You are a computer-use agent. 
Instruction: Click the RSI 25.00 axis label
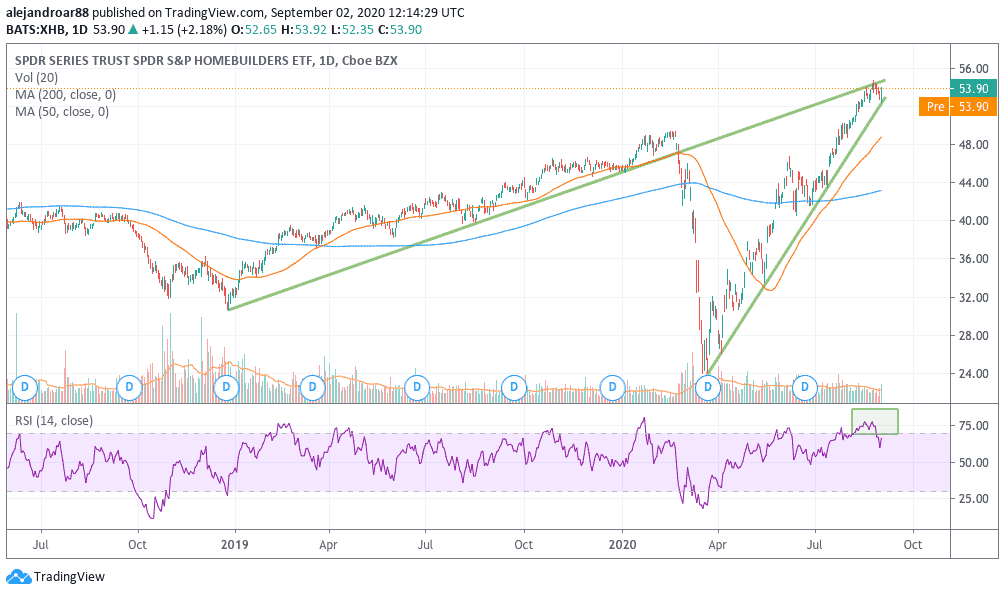[973, 499]
